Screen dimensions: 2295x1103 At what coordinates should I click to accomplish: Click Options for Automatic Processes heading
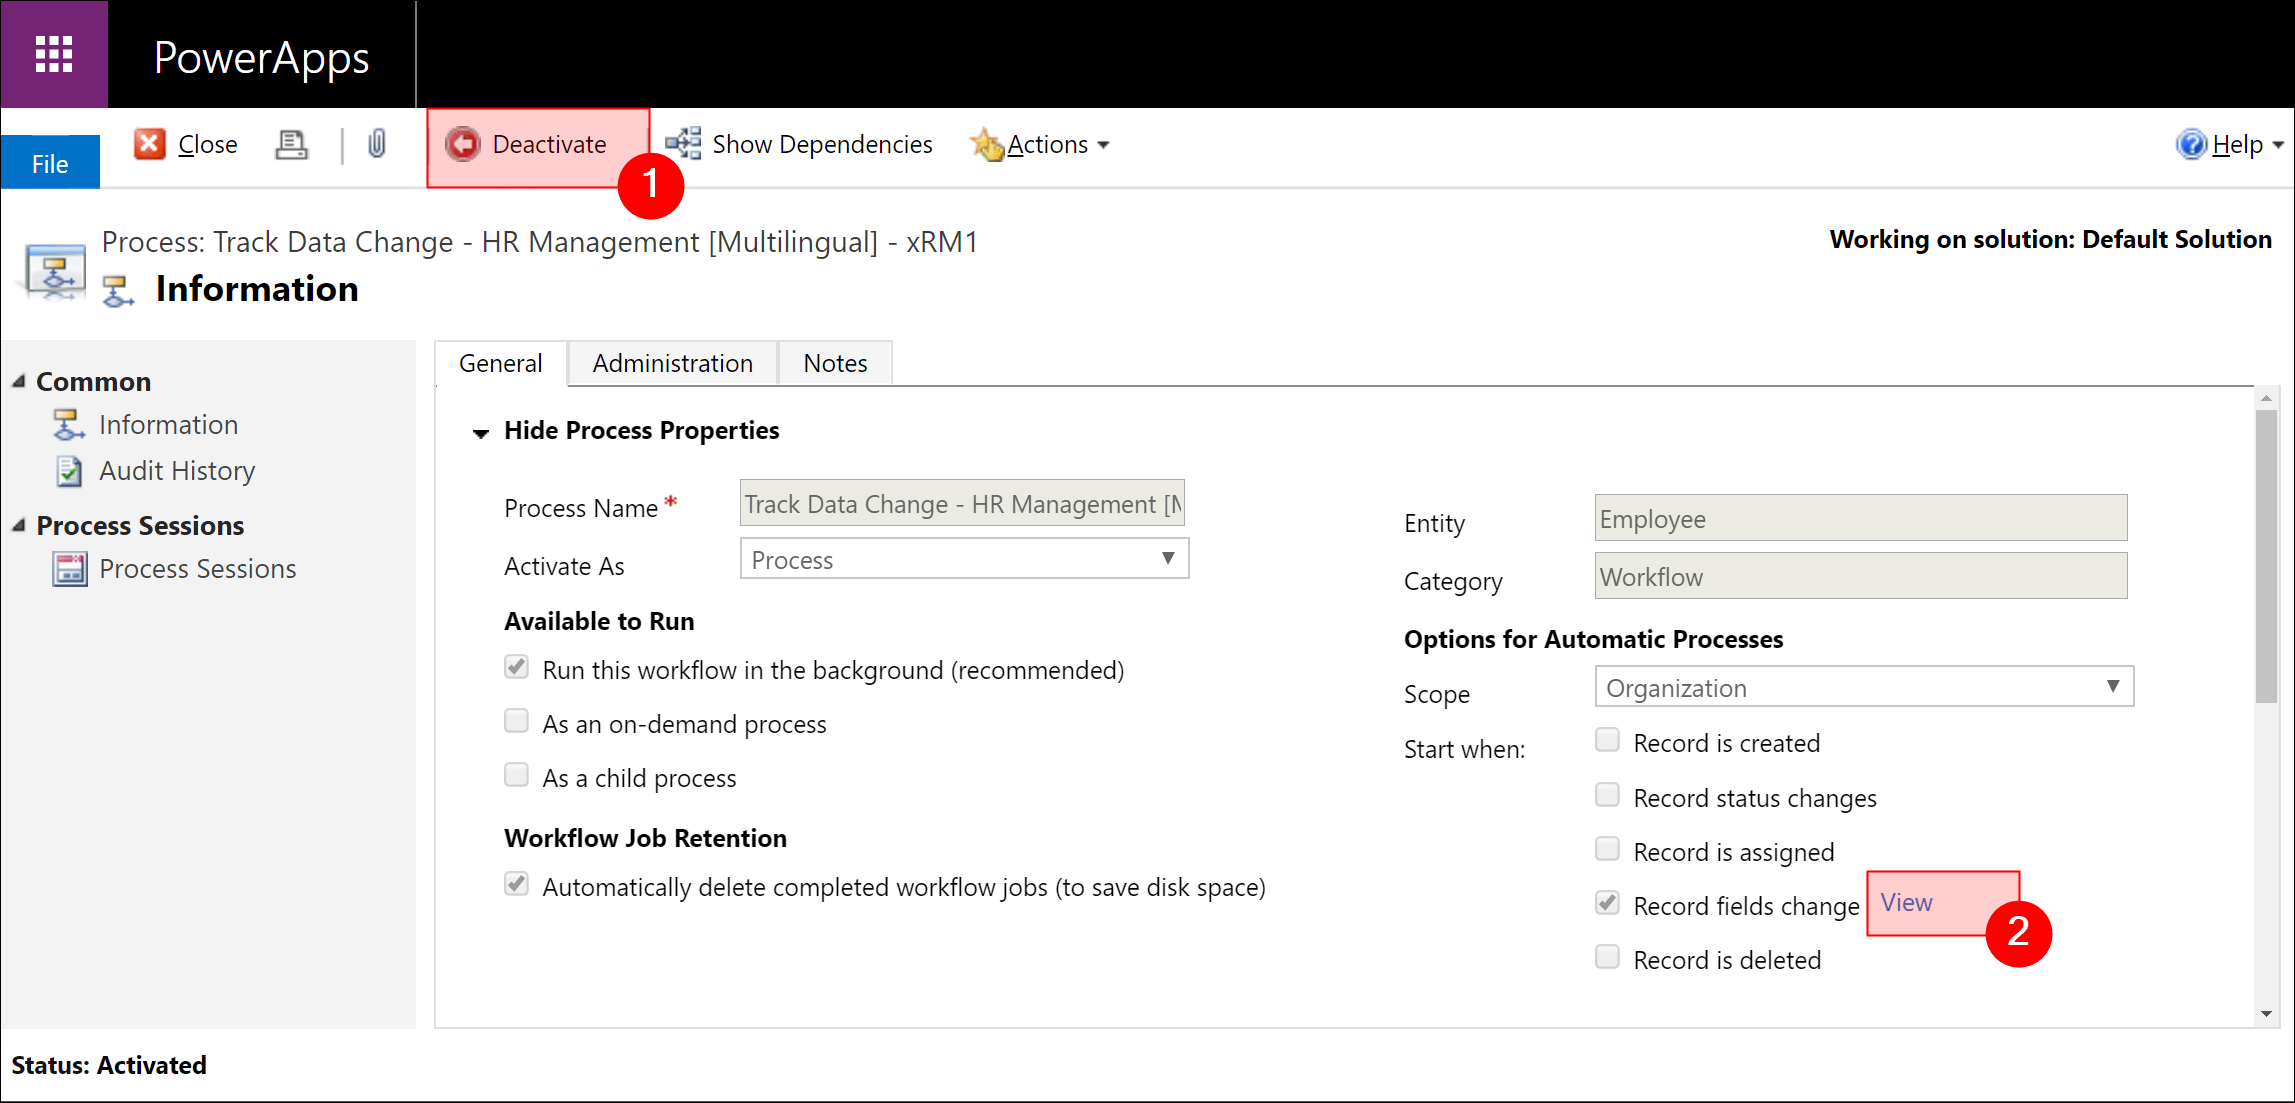pos(1593,639)
